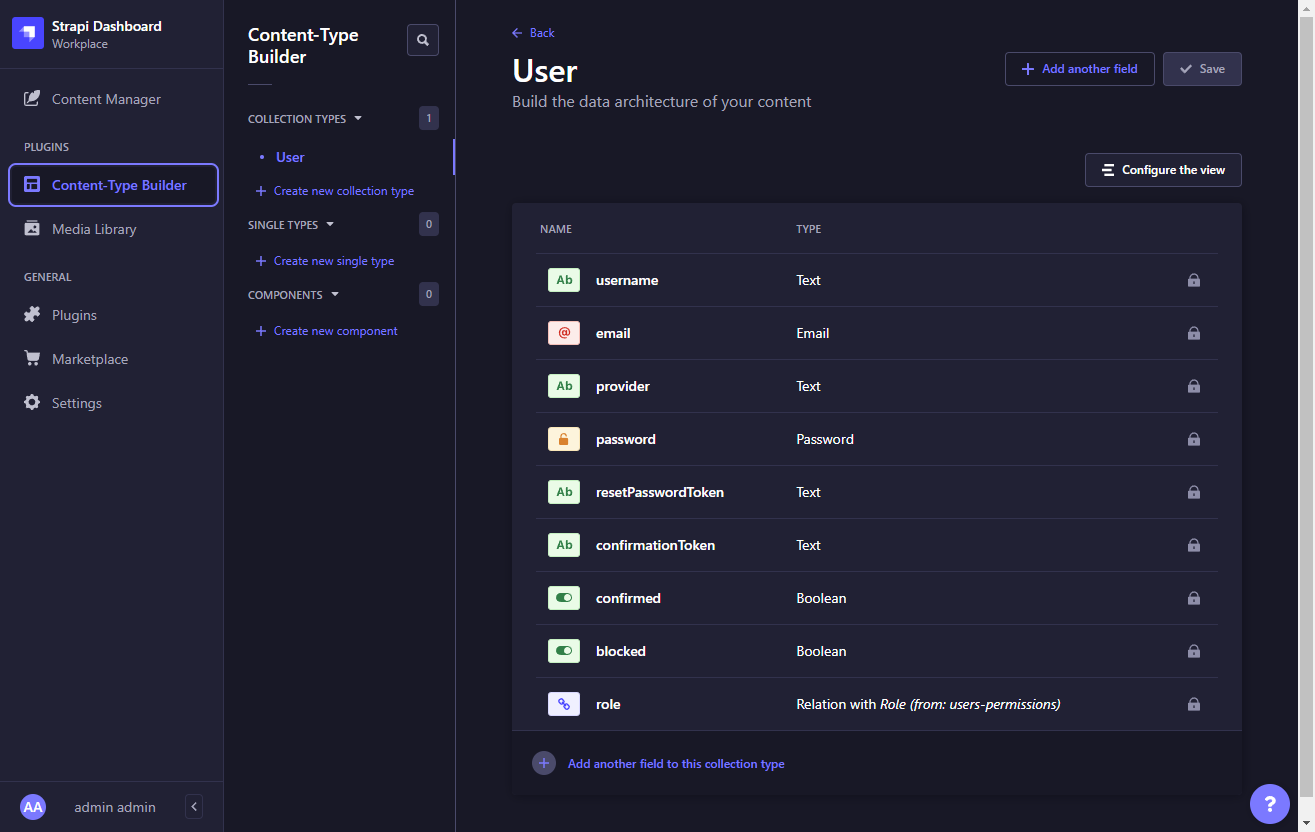The width and height of the screenshot is (1315, 832).
Task: Open the Content Manager feather icon
Action: click(x=32, y=99)
